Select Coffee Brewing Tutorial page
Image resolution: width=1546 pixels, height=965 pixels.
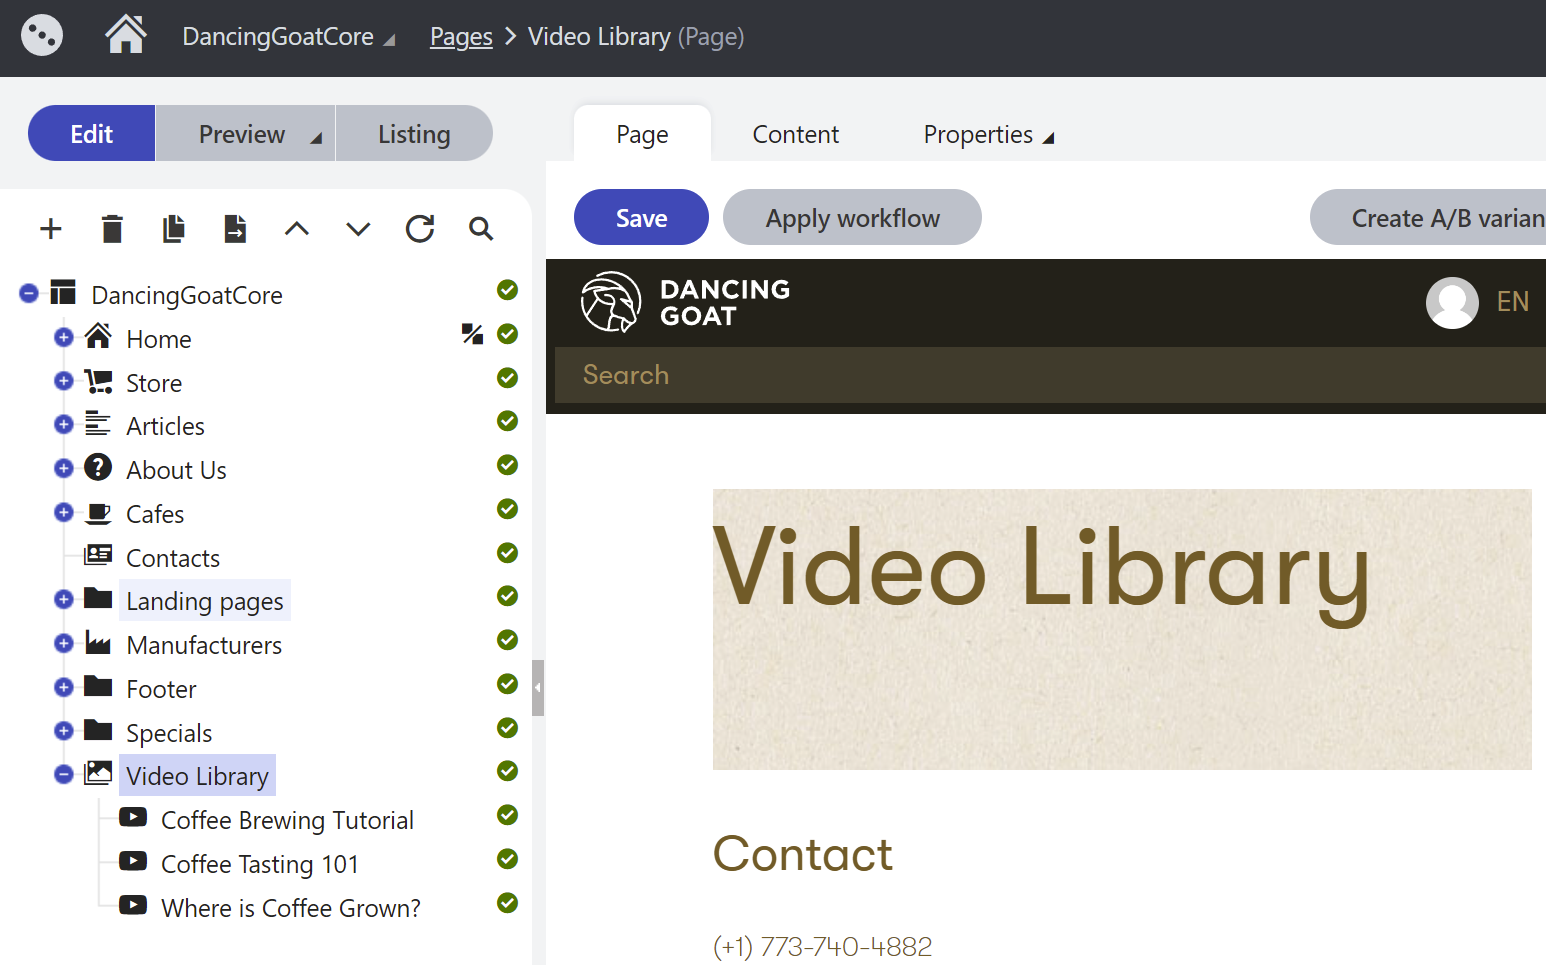pyautogui.click(x=287, y=820)
